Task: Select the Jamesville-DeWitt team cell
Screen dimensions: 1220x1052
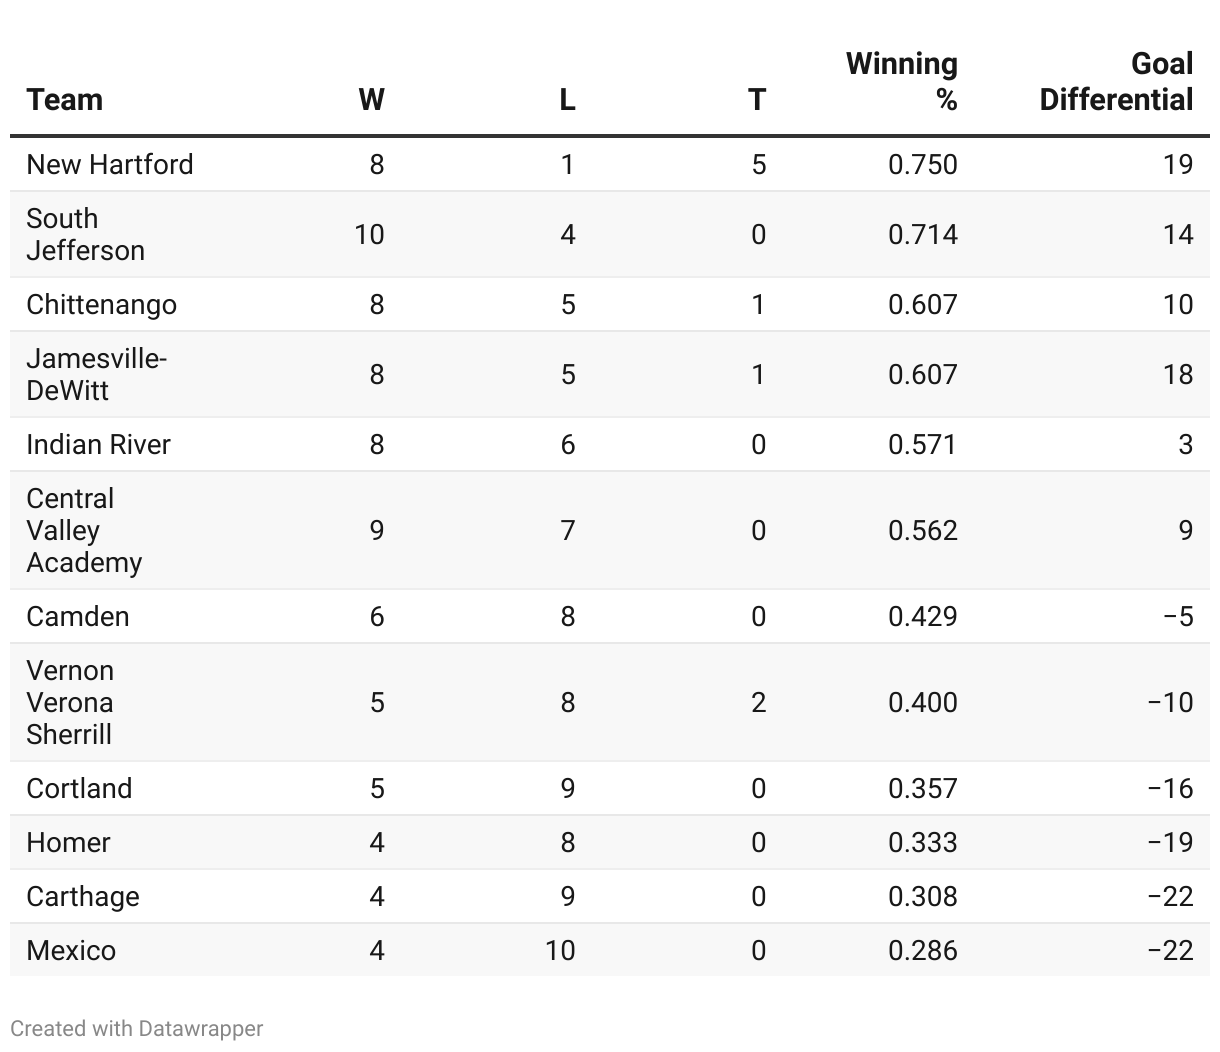Action: click(x=96, y=374)
